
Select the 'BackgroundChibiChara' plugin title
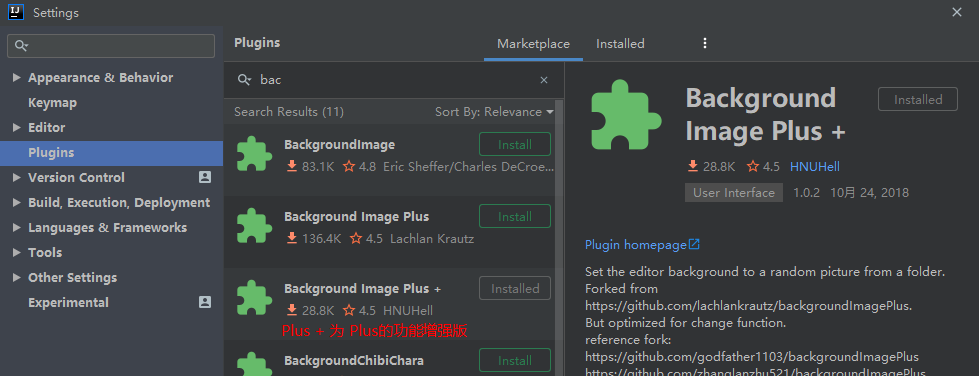(x=354, y=360)
